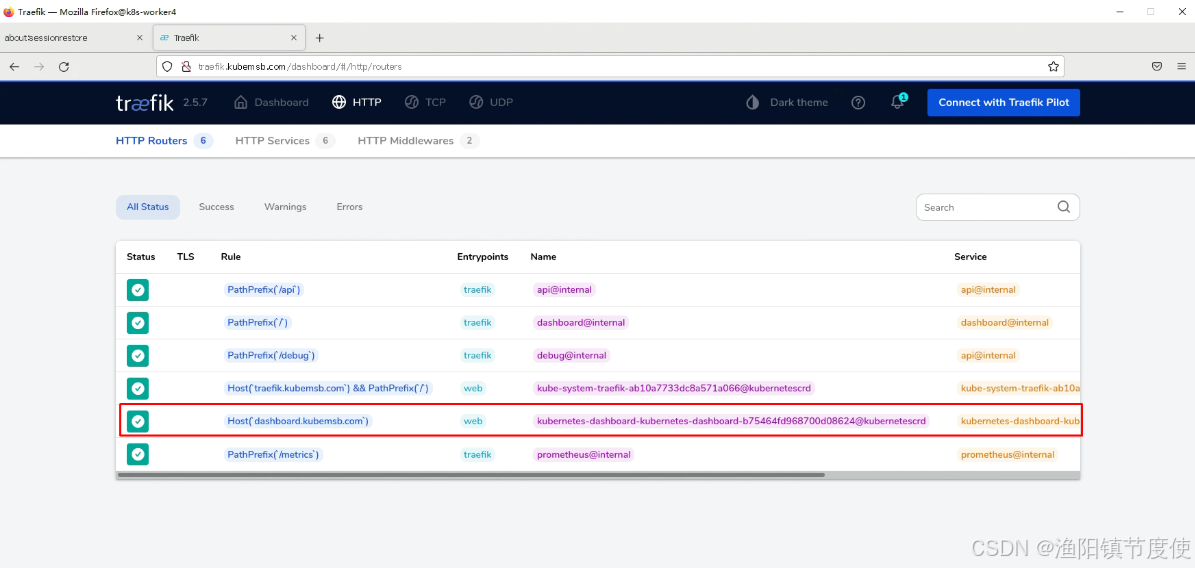Open Firefox hamburger menu

point(1181,66)
